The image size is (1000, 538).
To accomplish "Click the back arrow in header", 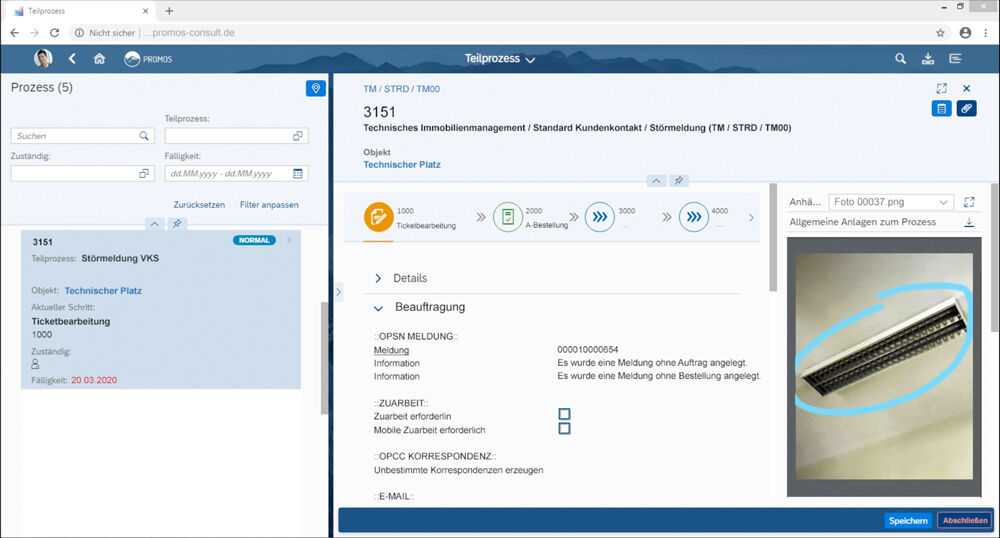I will (72, 59).
